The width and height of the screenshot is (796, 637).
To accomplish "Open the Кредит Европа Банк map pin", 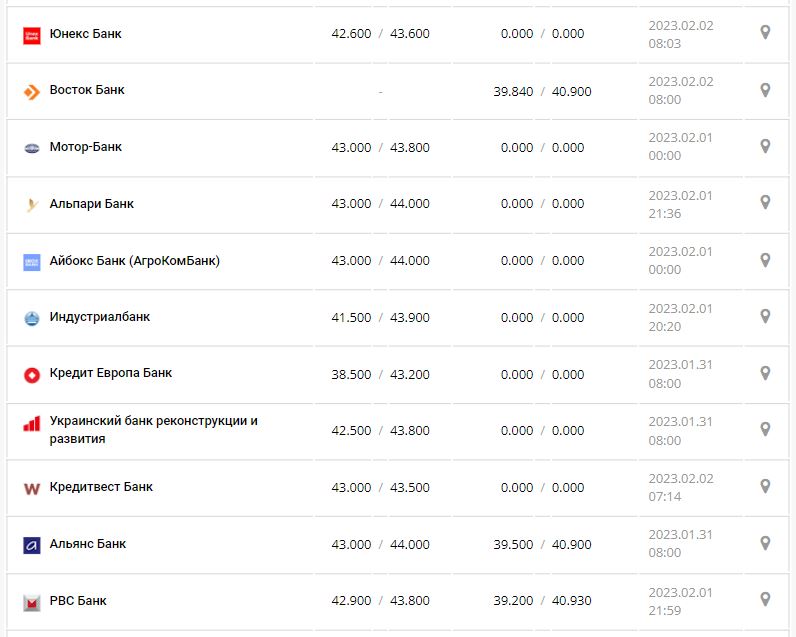I will point(765,373).
